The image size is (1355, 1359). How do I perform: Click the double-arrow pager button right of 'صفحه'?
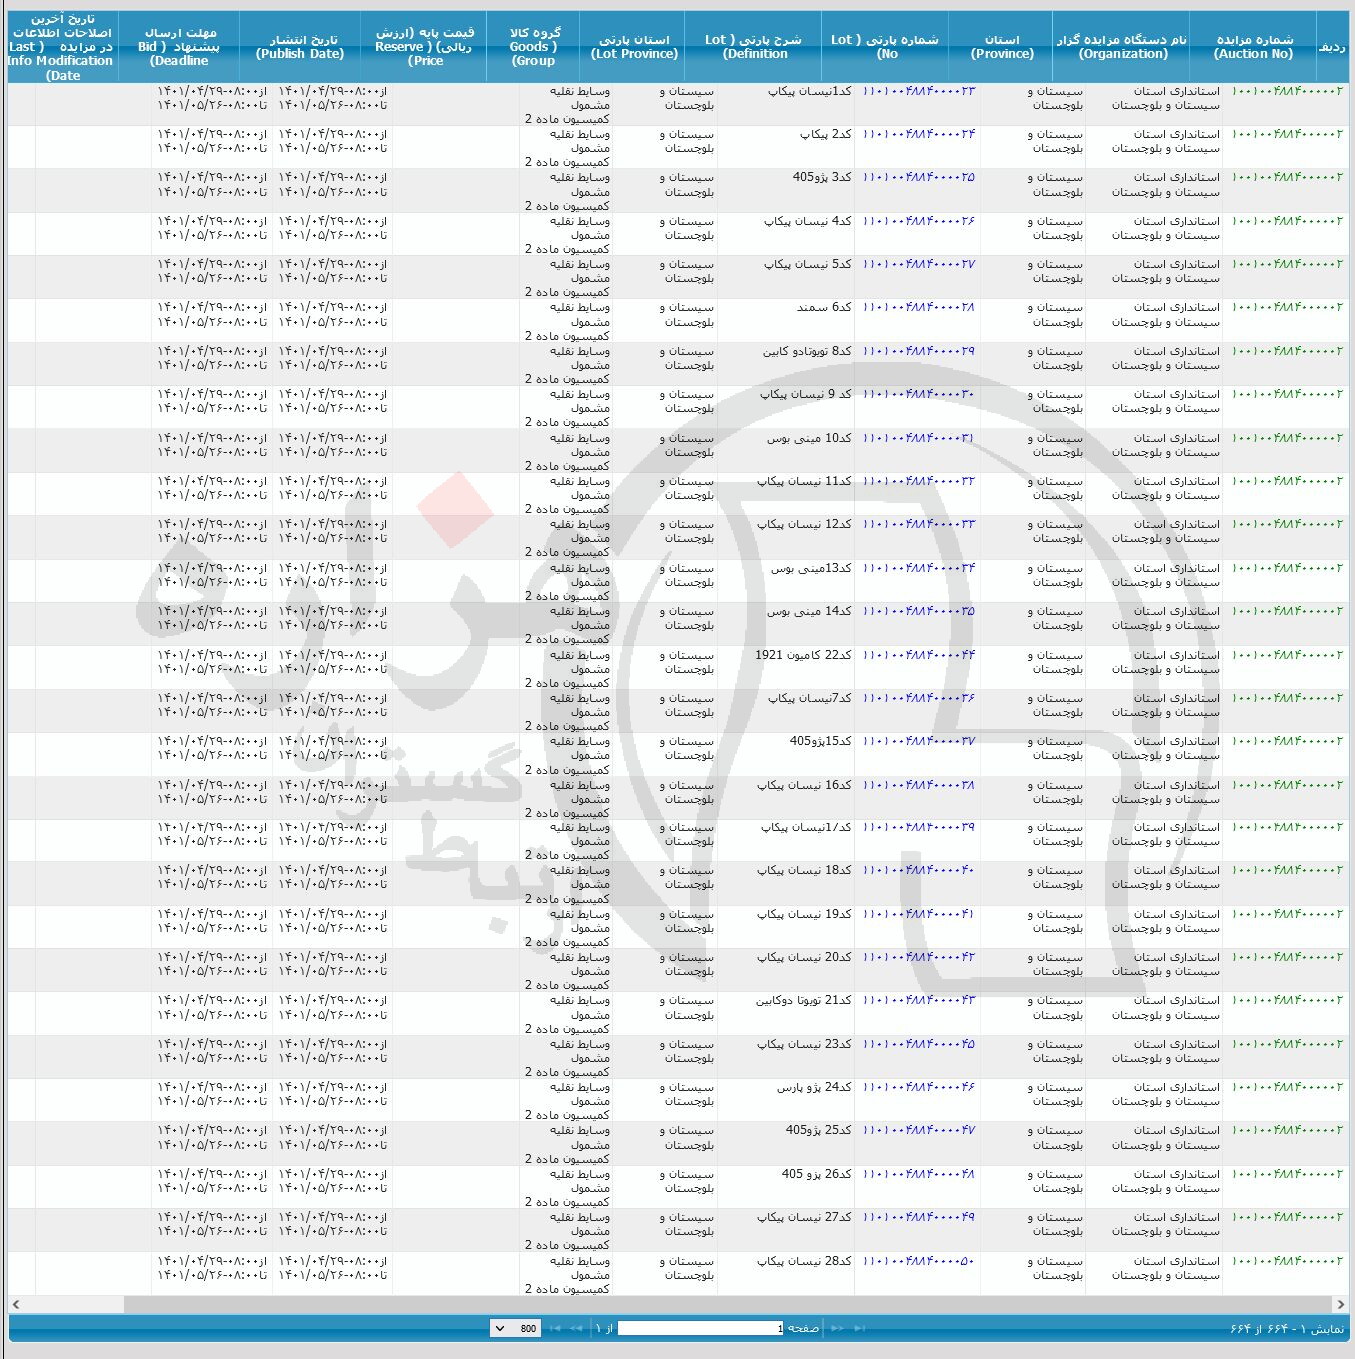click(x=837, y=1328)
